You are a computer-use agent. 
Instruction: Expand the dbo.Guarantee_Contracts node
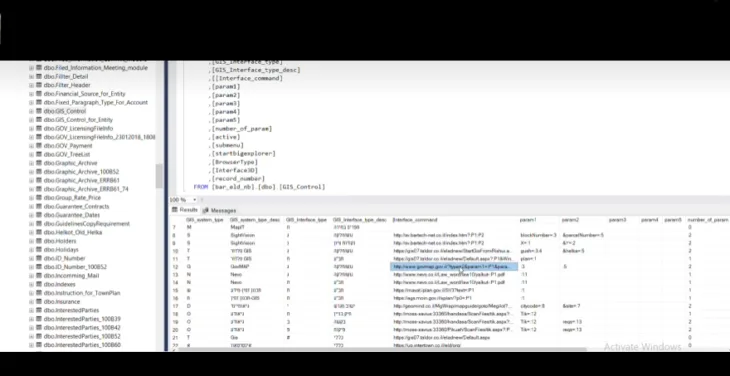(x=31, y=207)
